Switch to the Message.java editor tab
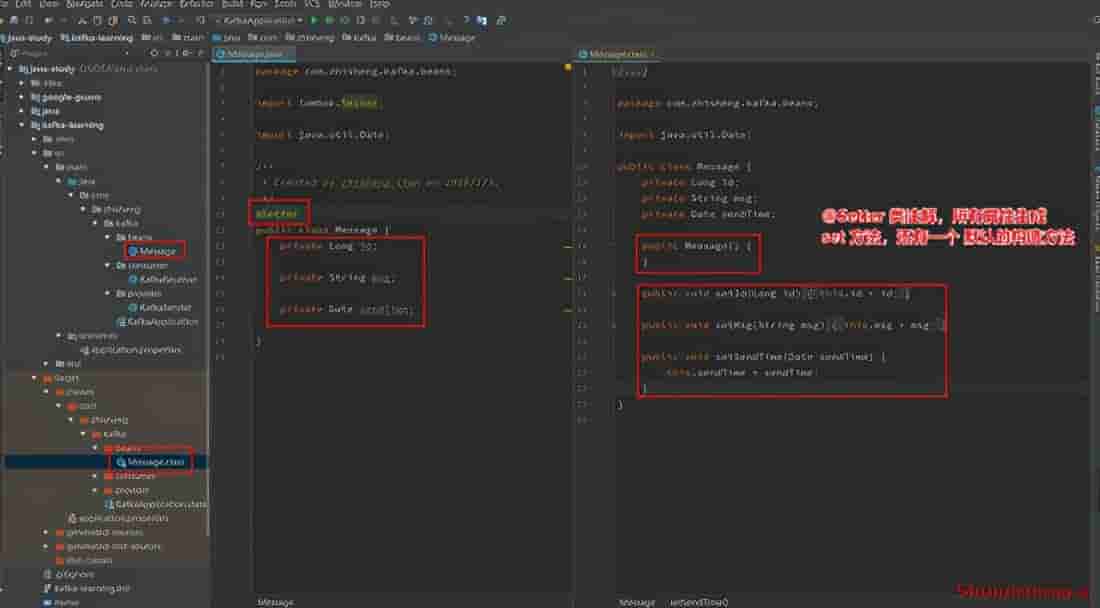The image size is (1100, 608). point(255,54)
